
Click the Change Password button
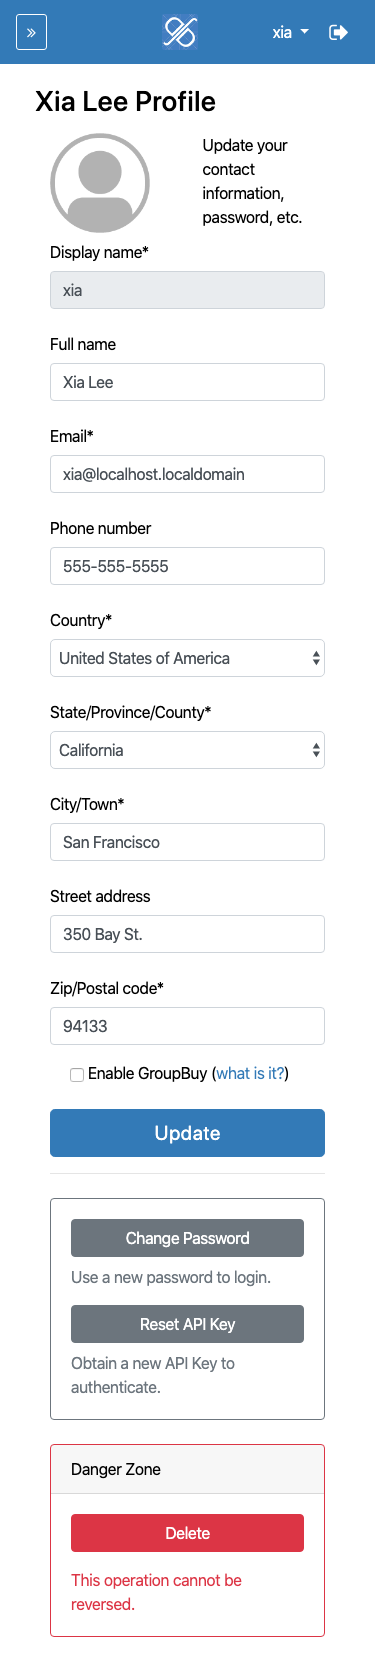tap(187, 1238)
